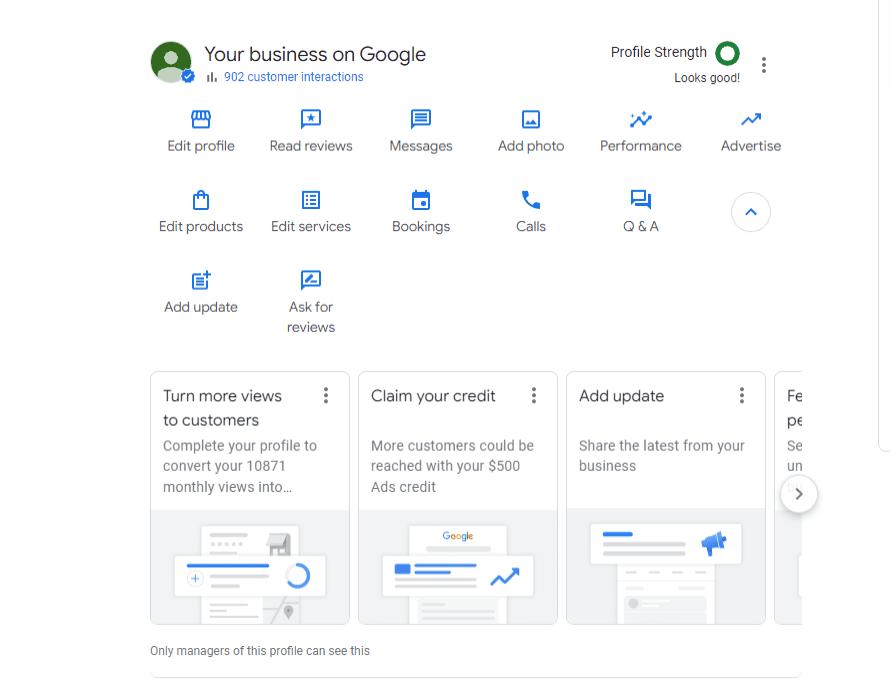Select the Edit services icon
Viewport: 890px width, 693px height.
(311, 199)
